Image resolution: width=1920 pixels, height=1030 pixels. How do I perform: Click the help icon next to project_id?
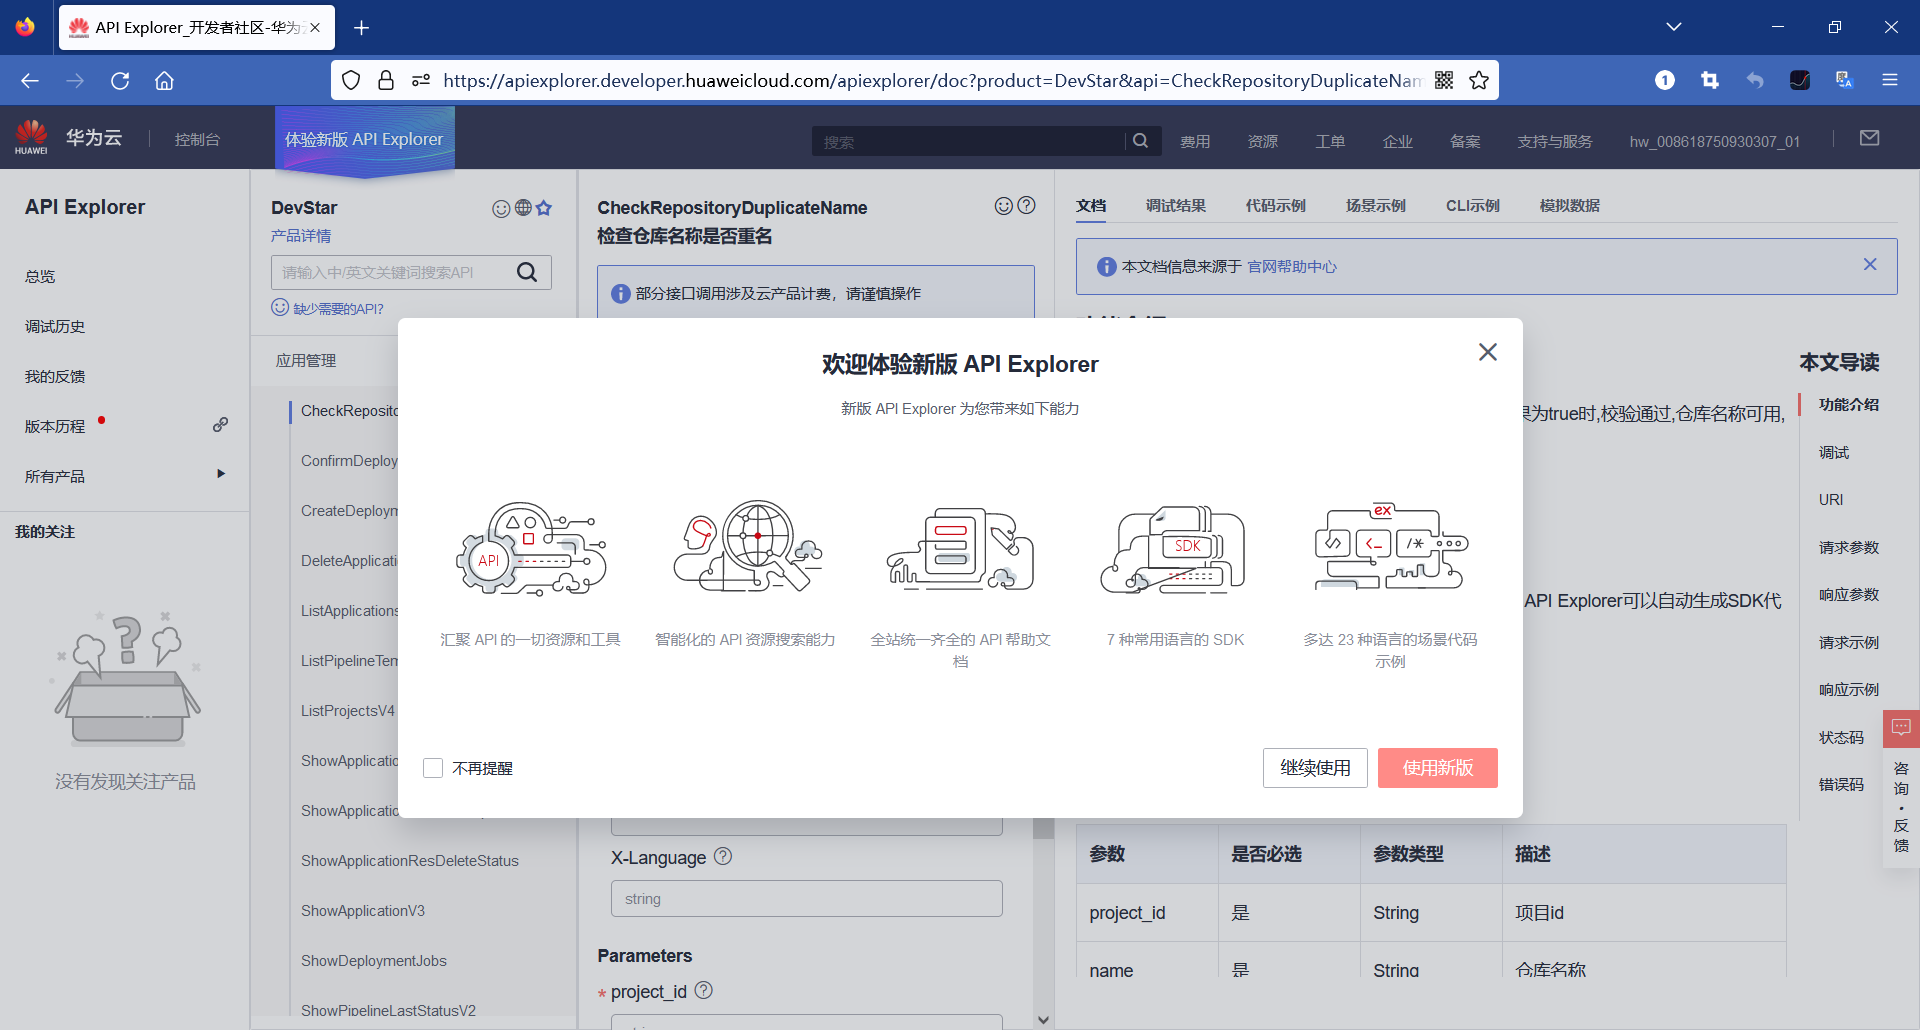click(703, 991)
